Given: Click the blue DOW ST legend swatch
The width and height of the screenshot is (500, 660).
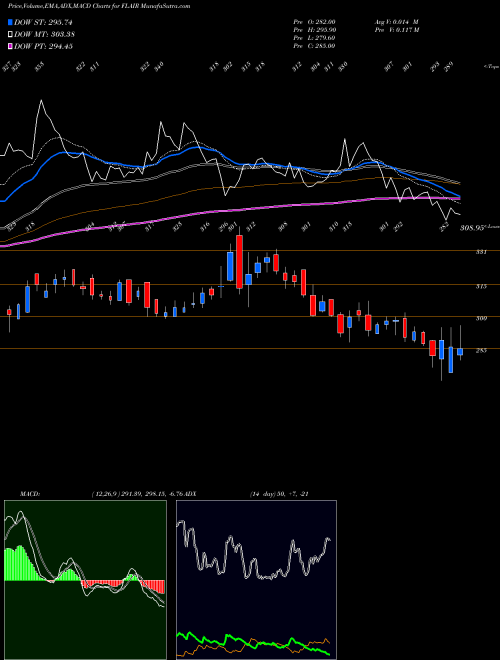Looking at the screenshot, I should (10, 22).
